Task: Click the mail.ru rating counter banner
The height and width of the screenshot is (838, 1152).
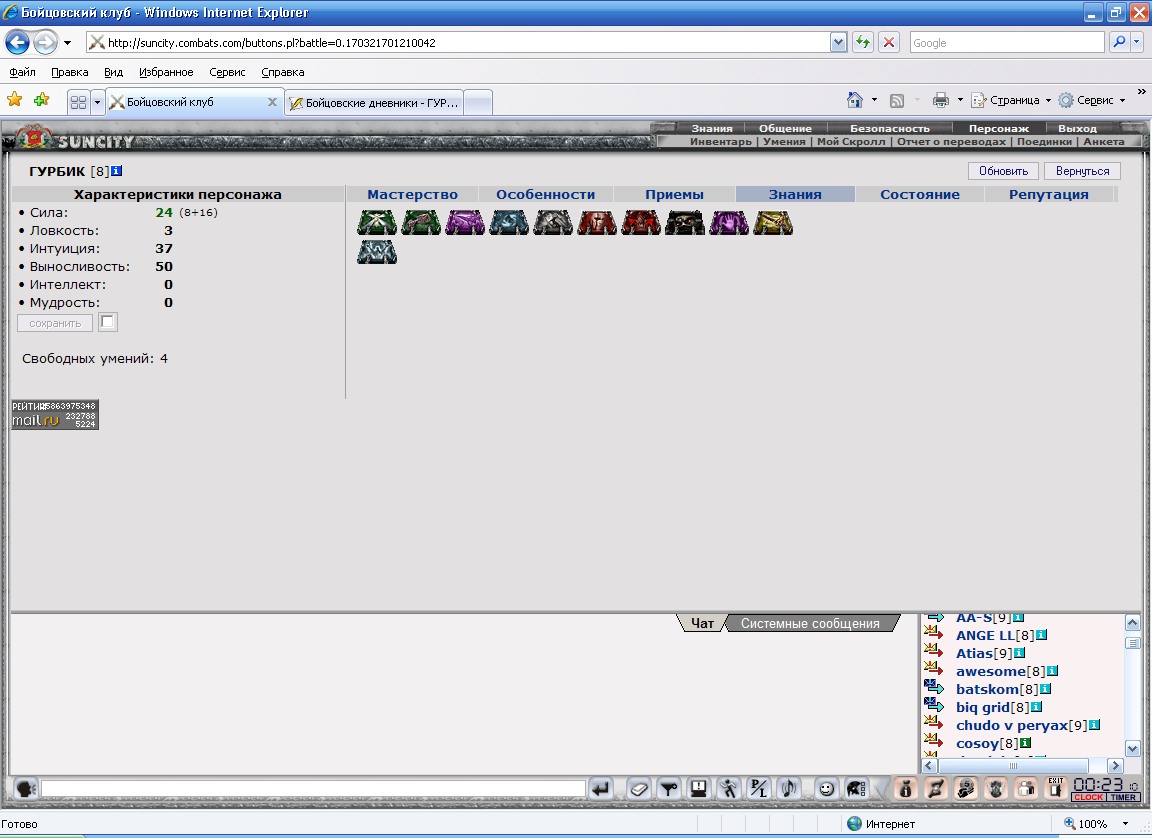Action: tap(55, 414)
